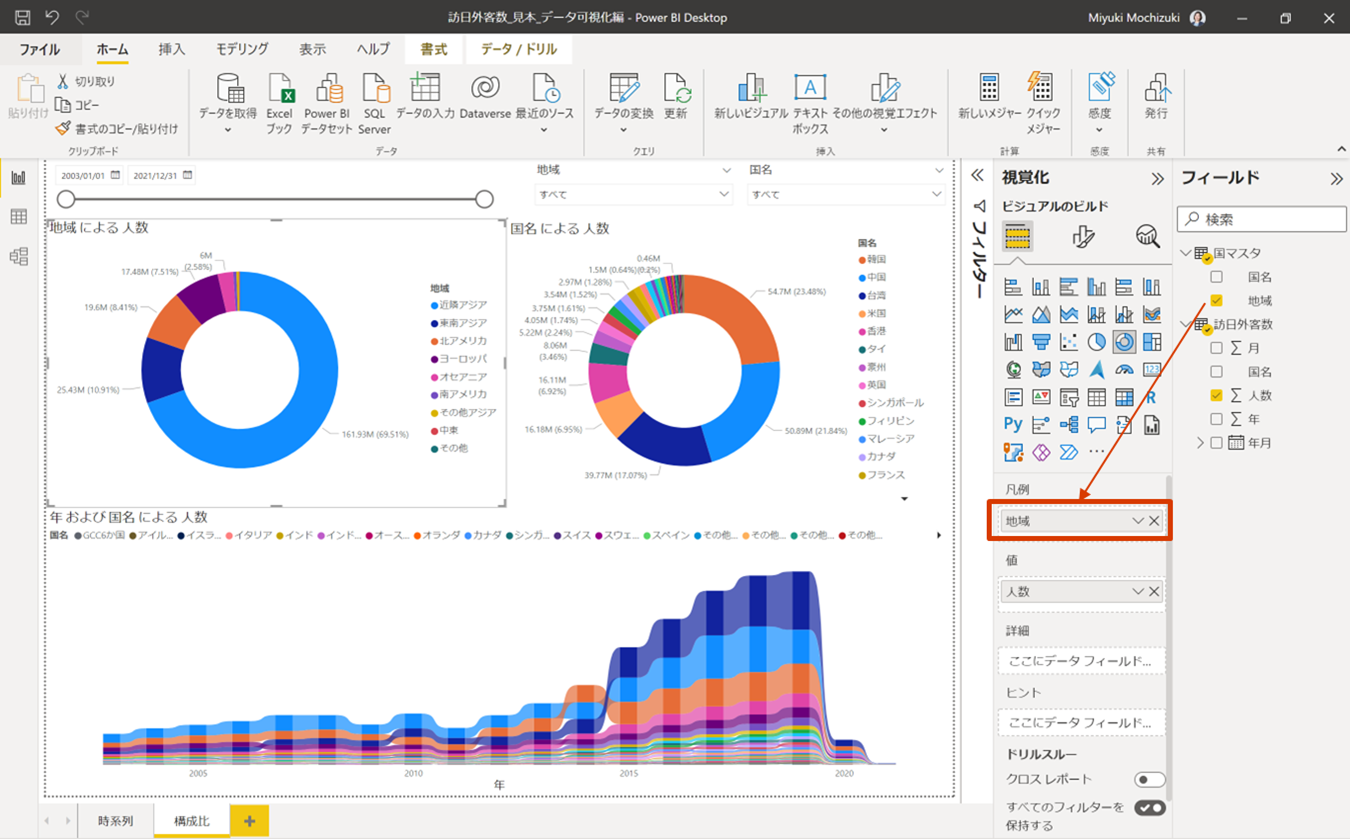Open the 書式 ribbon tab
Image resolution: width=1350 pixels, height=839 pixels.
(434, 49)
